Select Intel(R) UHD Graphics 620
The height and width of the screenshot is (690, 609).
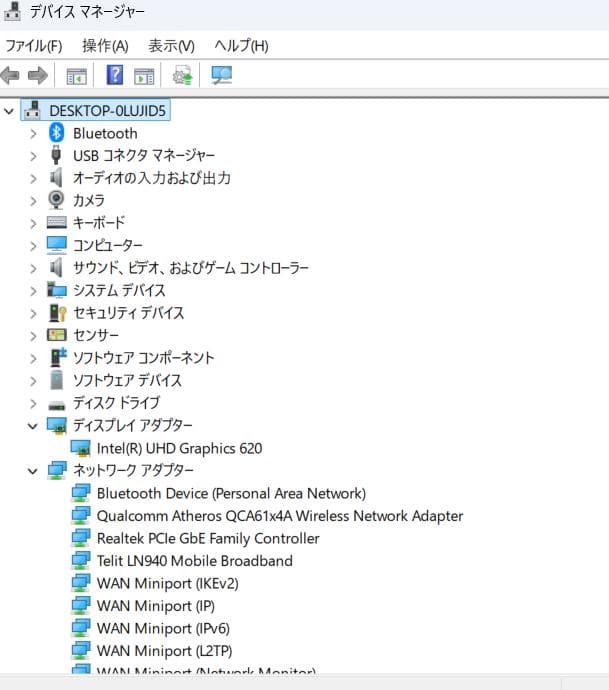tap(180, 448)
